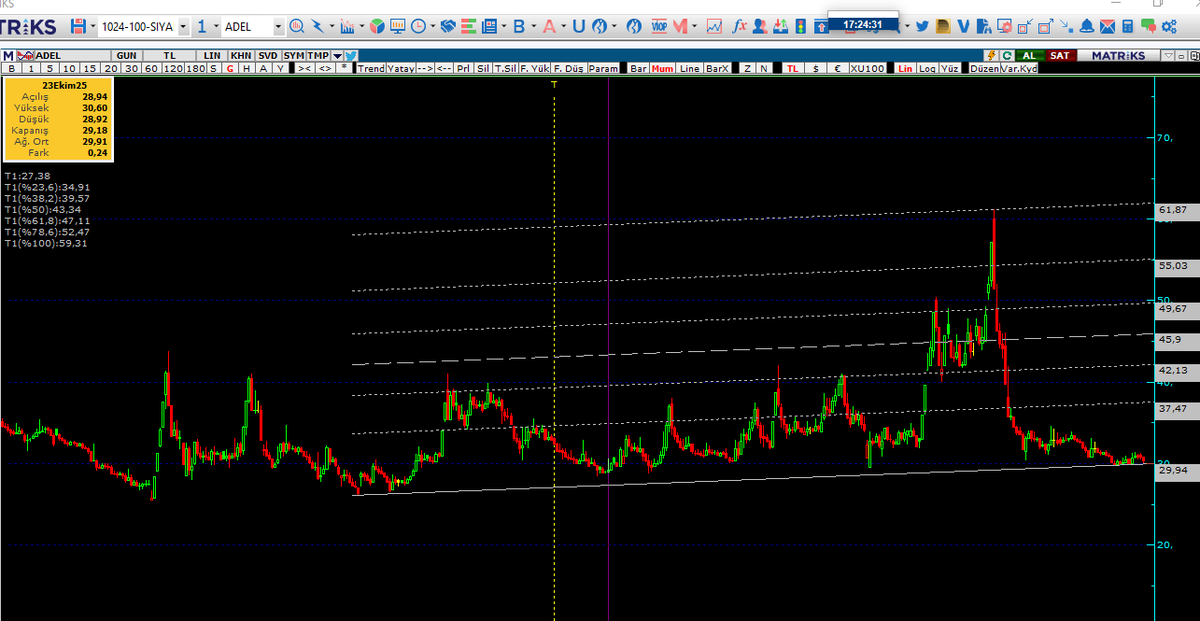Toggle Bar chart type

pyautogui.click(x=638, y=68)
